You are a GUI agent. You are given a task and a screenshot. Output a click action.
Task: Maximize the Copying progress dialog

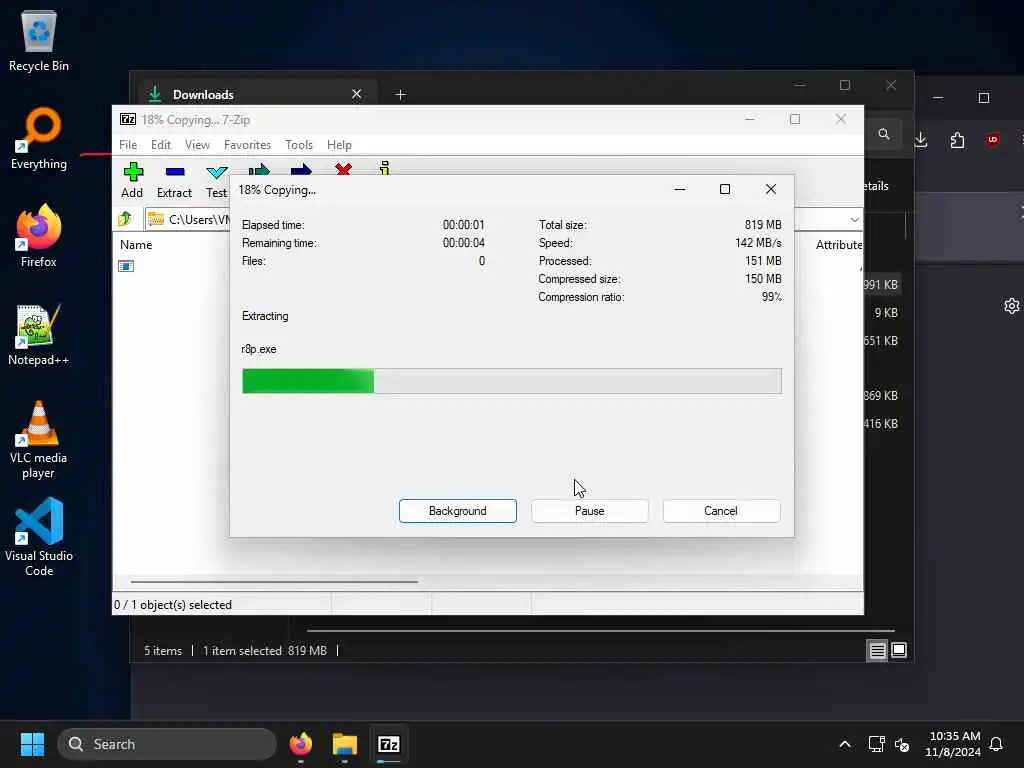725,189
